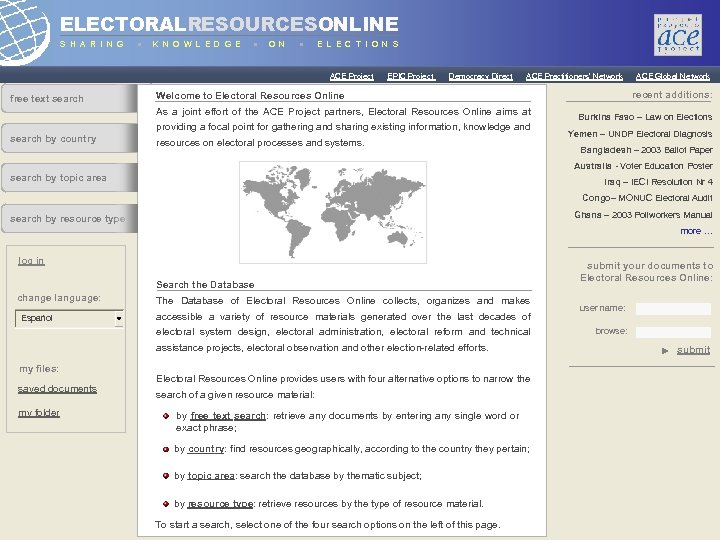Follow inline topic area link

click(211, 476)
